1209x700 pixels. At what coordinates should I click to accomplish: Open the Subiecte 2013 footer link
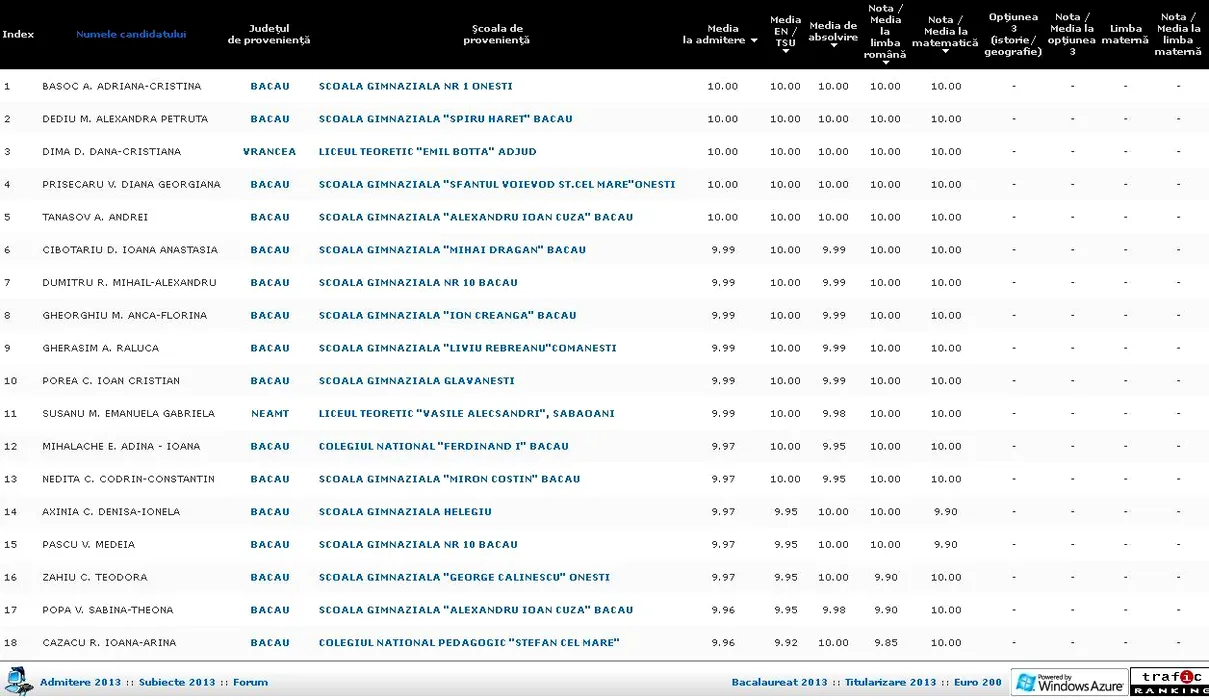tap(177, 682)
